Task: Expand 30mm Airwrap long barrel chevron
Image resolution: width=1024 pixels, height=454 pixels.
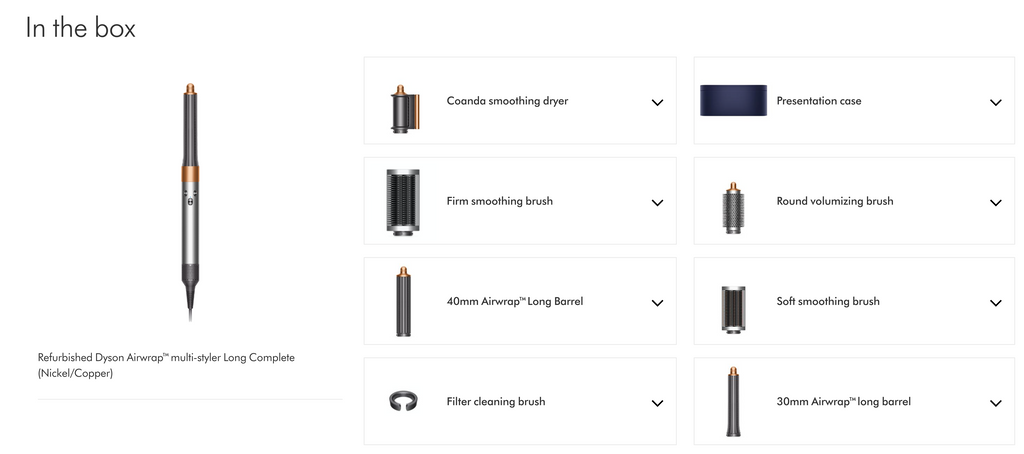Action: (995, 404)
